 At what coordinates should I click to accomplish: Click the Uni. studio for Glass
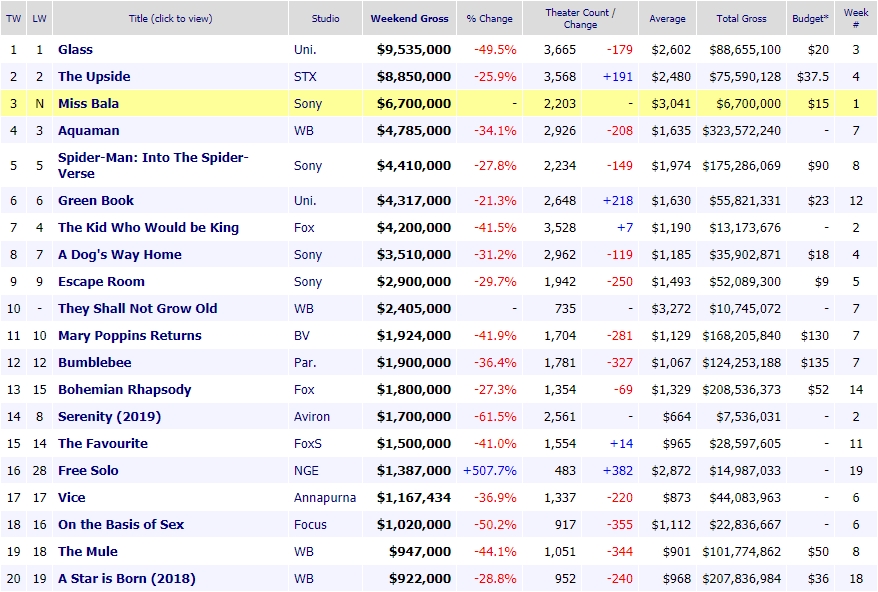tap(305, 49)
